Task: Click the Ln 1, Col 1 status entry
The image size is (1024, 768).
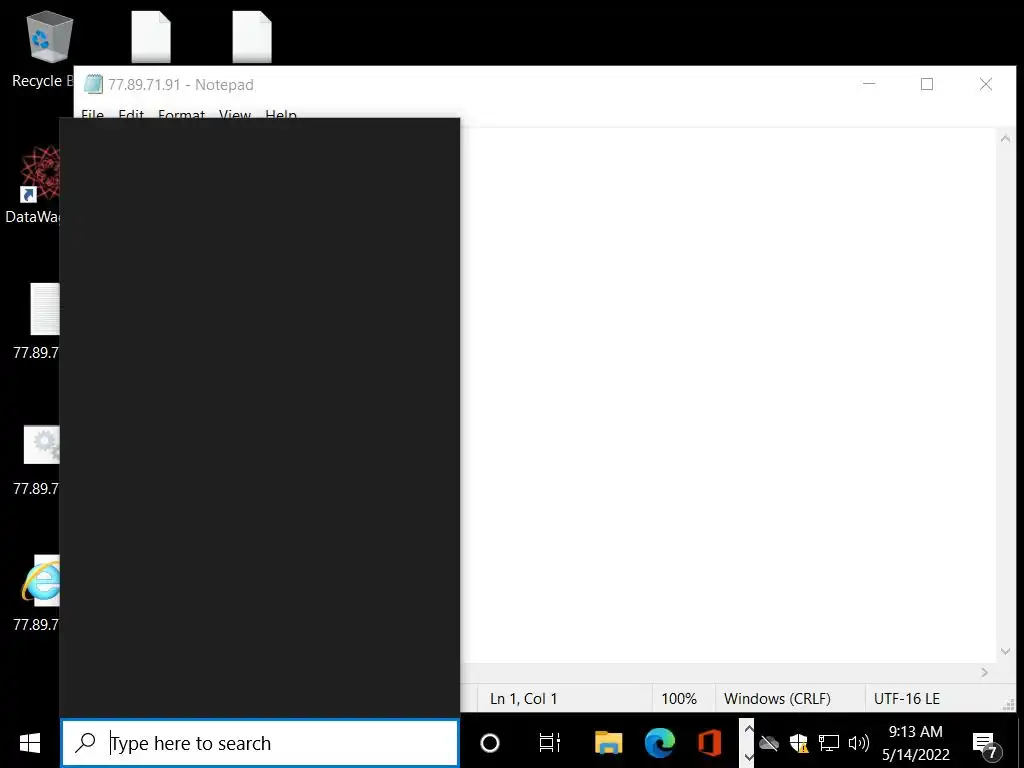Action: point(524,699)
